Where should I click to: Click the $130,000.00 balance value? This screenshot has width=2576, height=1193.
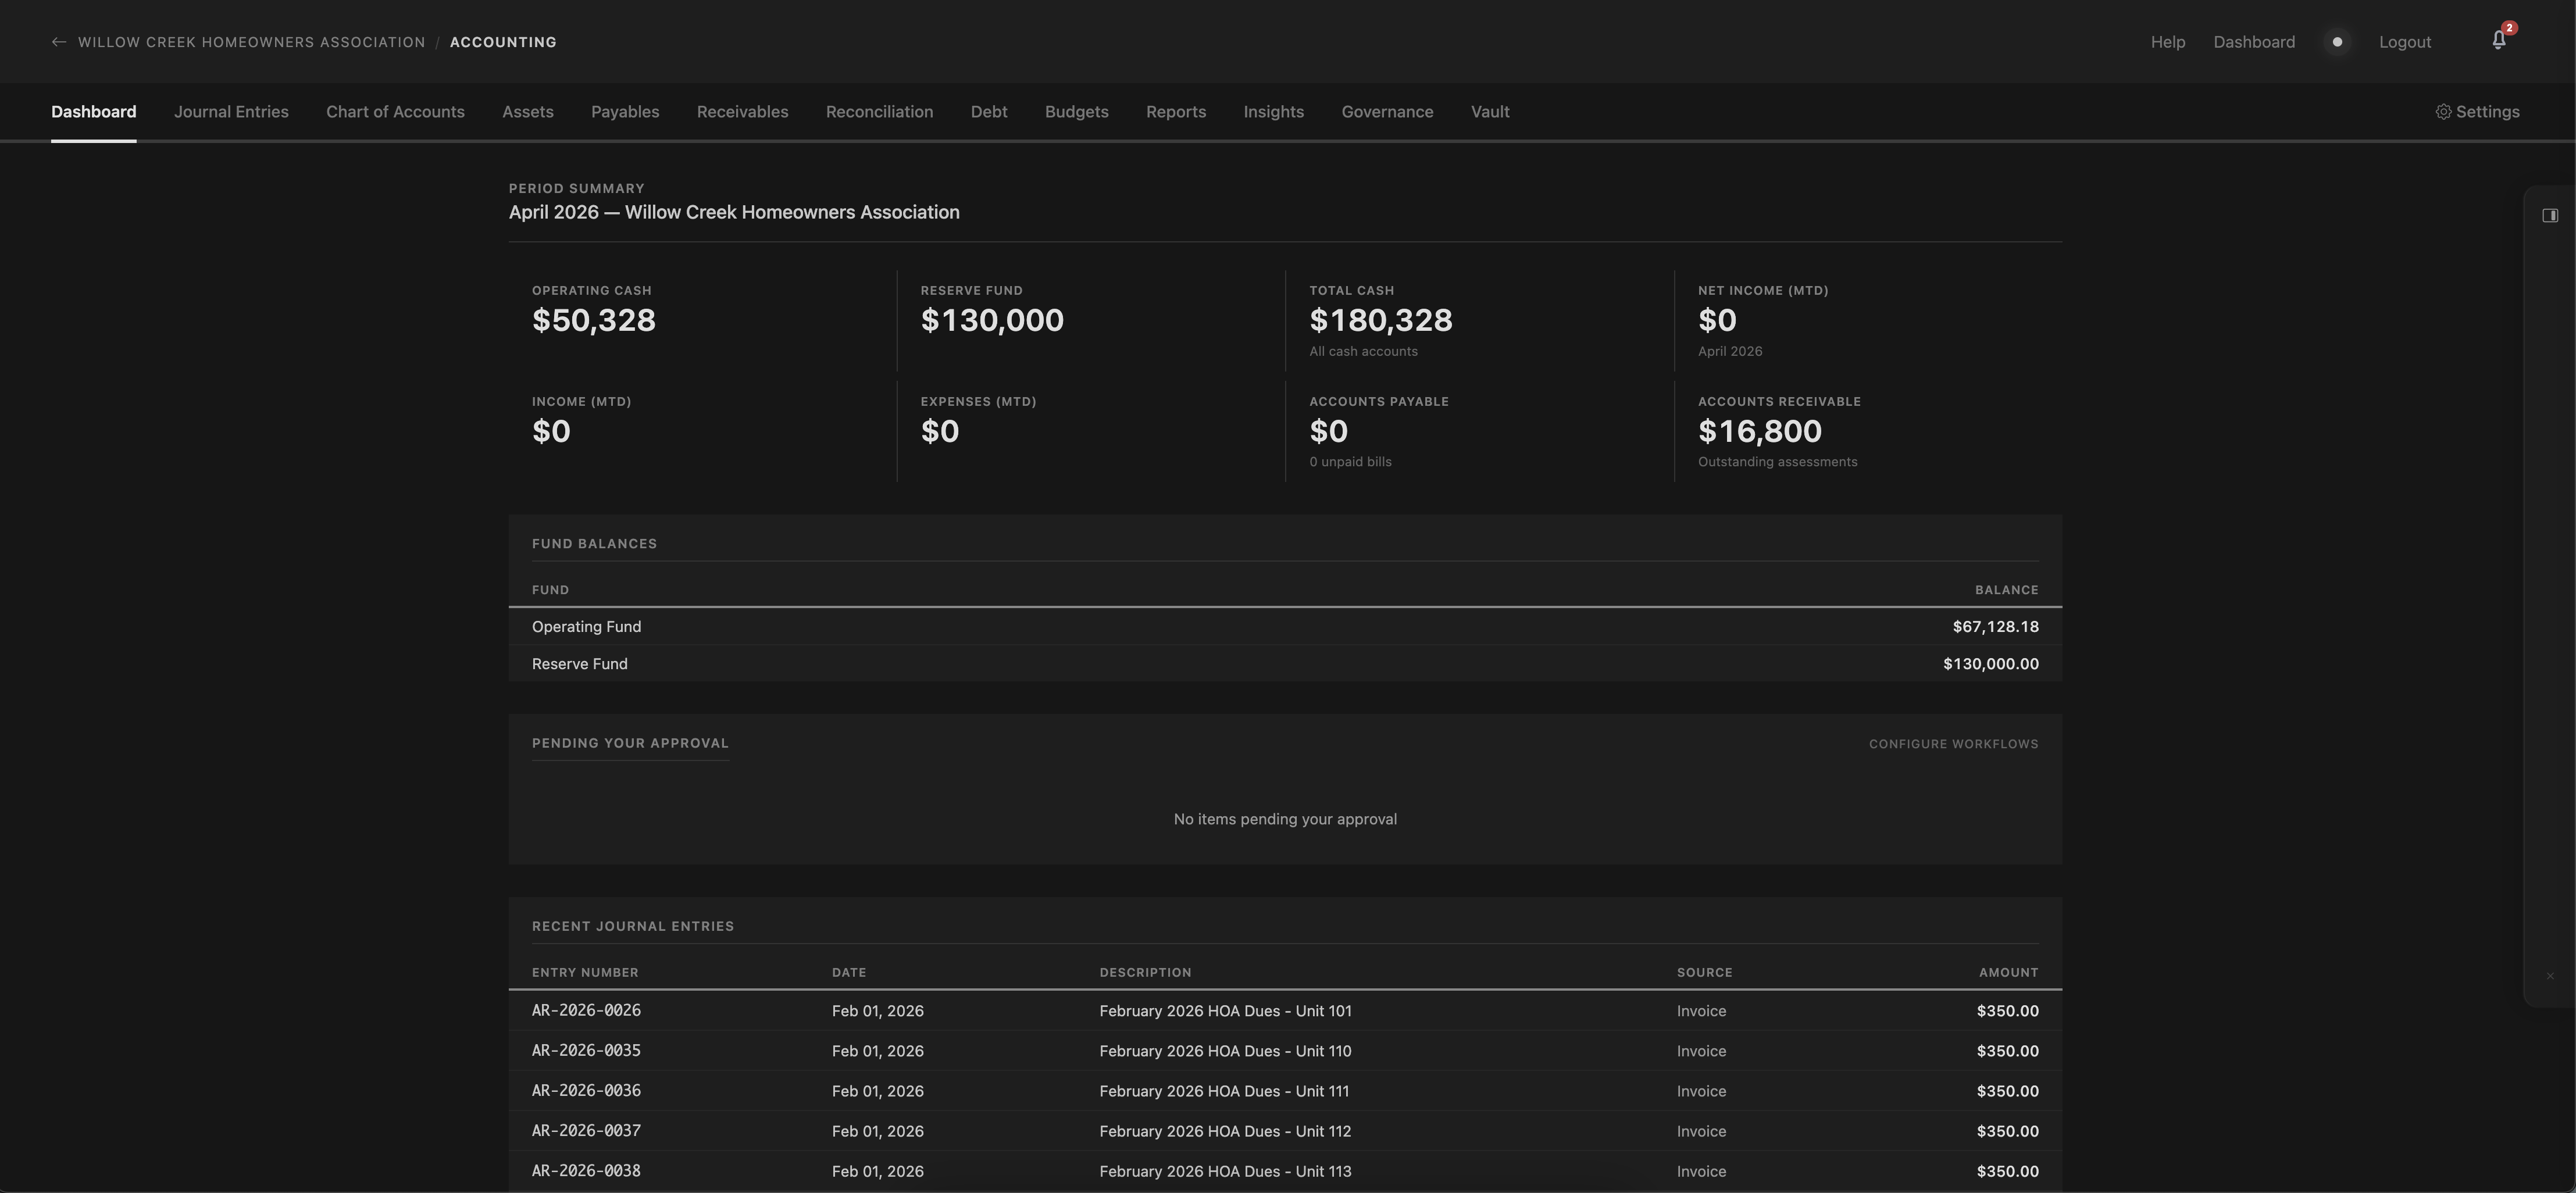(1991, 664)
